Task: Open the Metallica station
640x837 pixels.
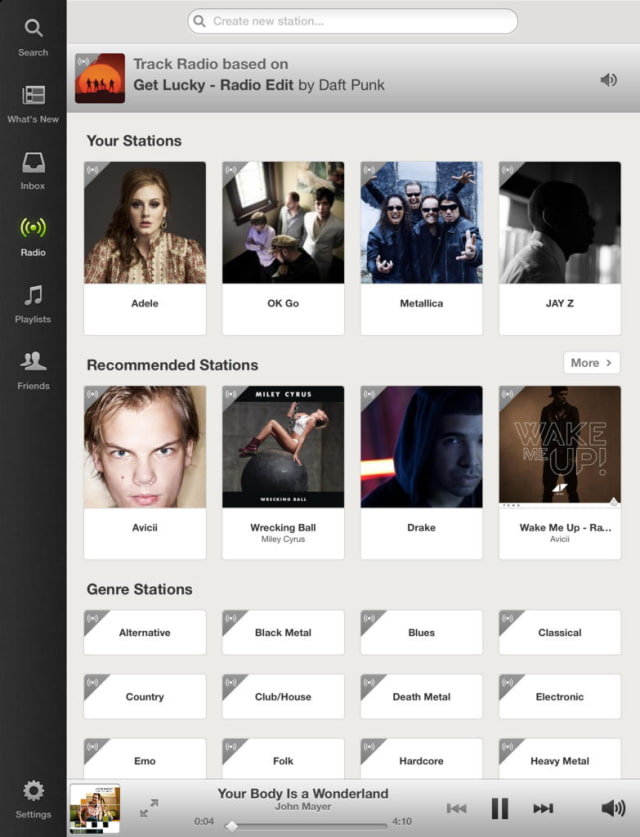Action: (421, 248)
